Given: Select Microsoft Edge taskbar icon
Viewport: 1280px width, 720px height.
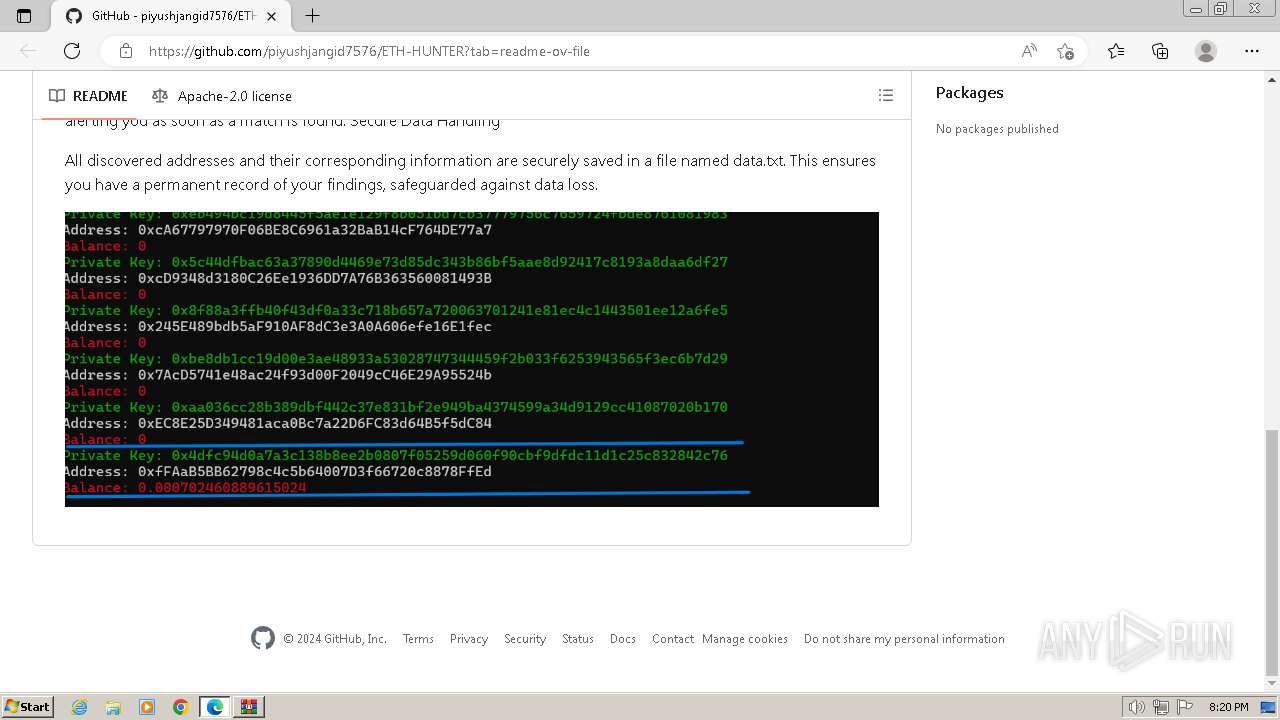Looking at the screenshot, I should (215, 707).
